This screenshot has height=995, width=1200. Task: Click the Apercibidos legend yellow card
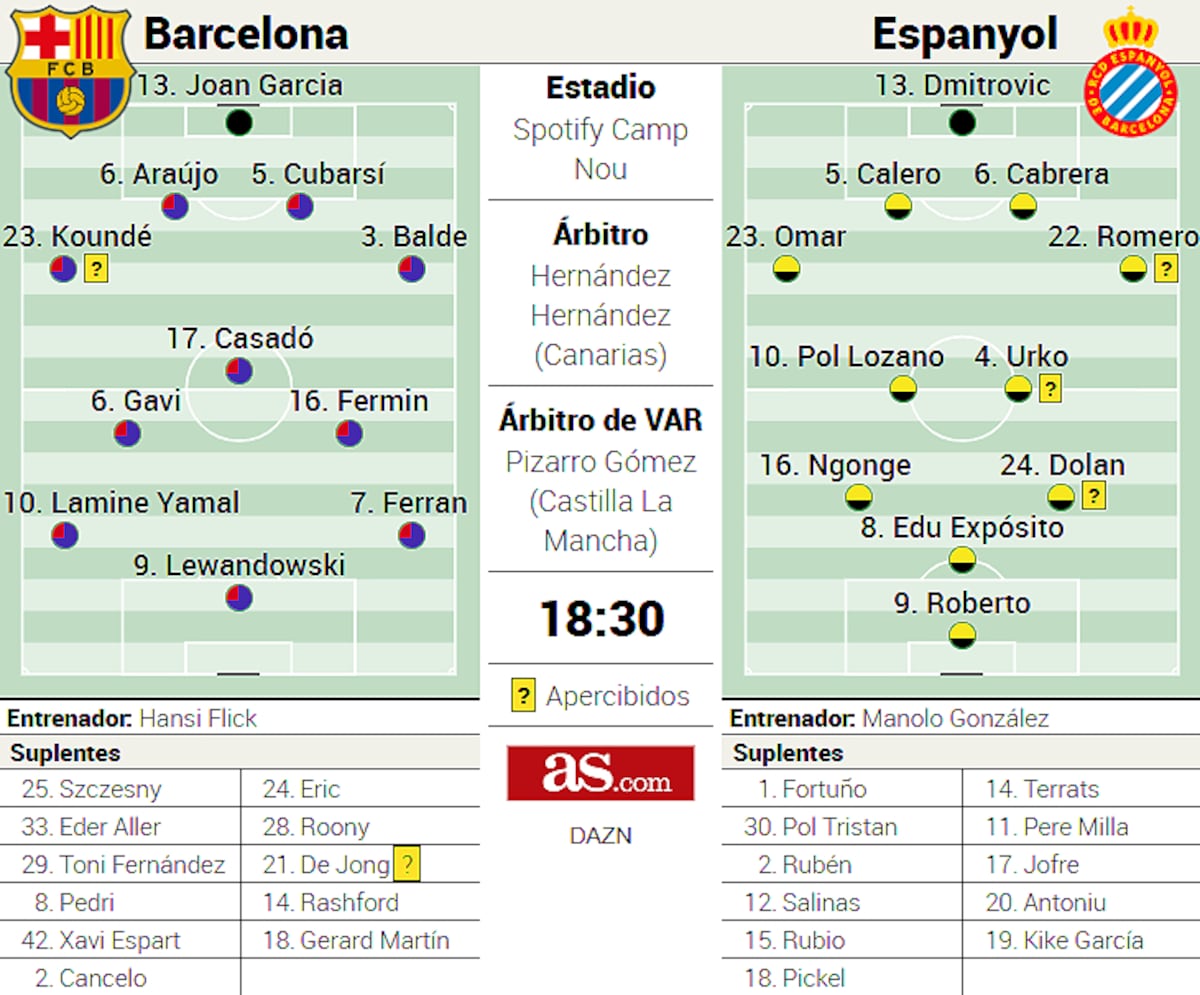pos(522,695)
